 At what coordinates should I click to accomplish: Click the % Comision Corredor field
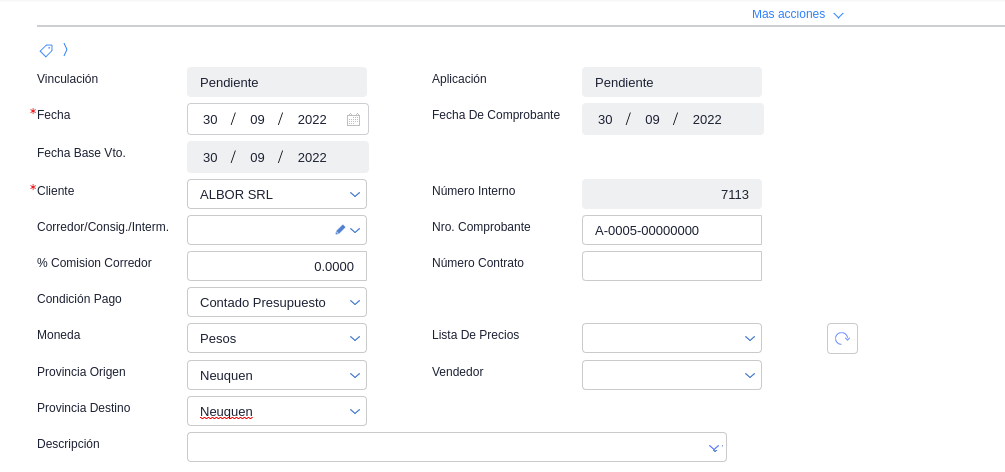coord(276,266)
